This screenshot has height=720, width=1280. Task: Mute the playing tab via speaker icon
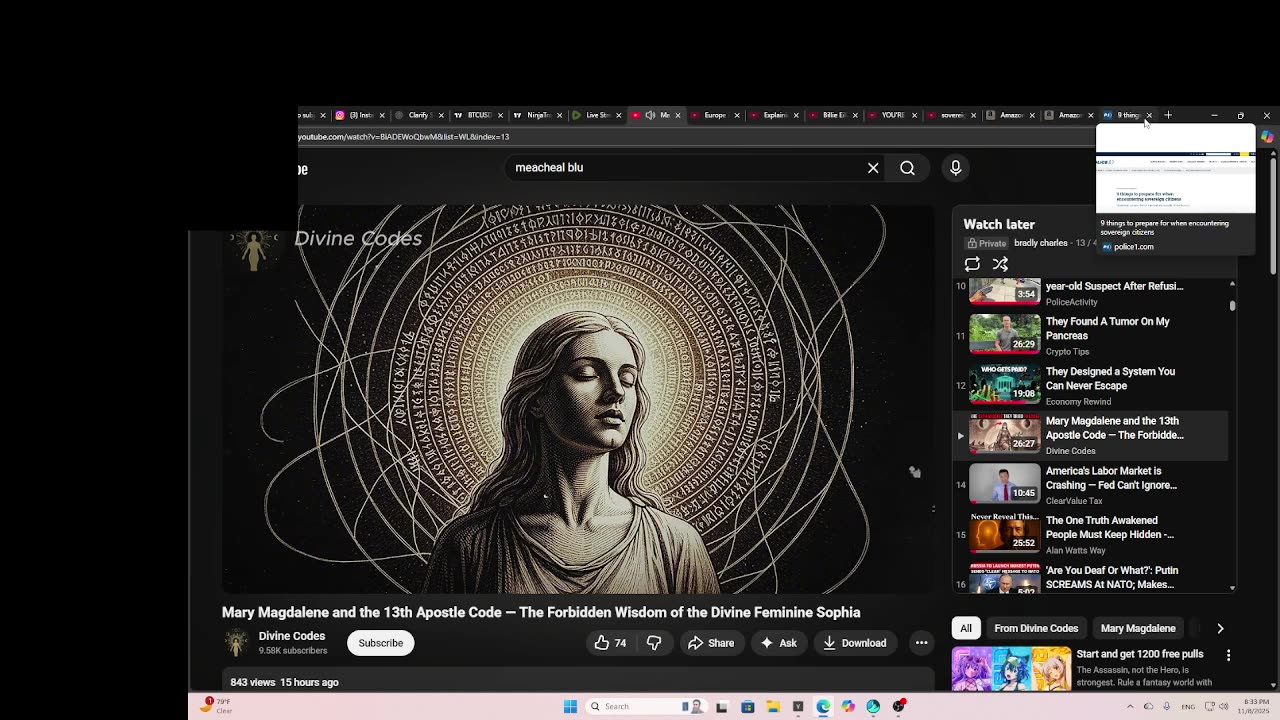(x=650, y=115)
